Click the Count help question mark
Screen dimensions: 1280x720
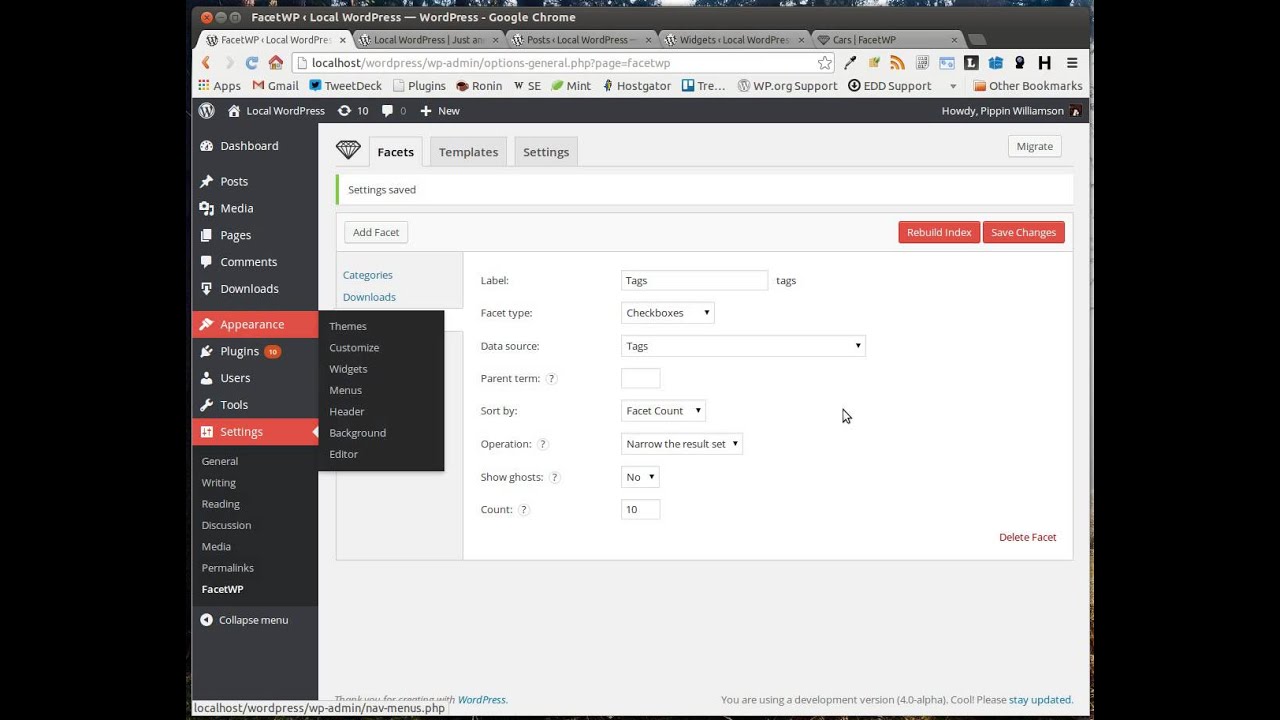524,510
